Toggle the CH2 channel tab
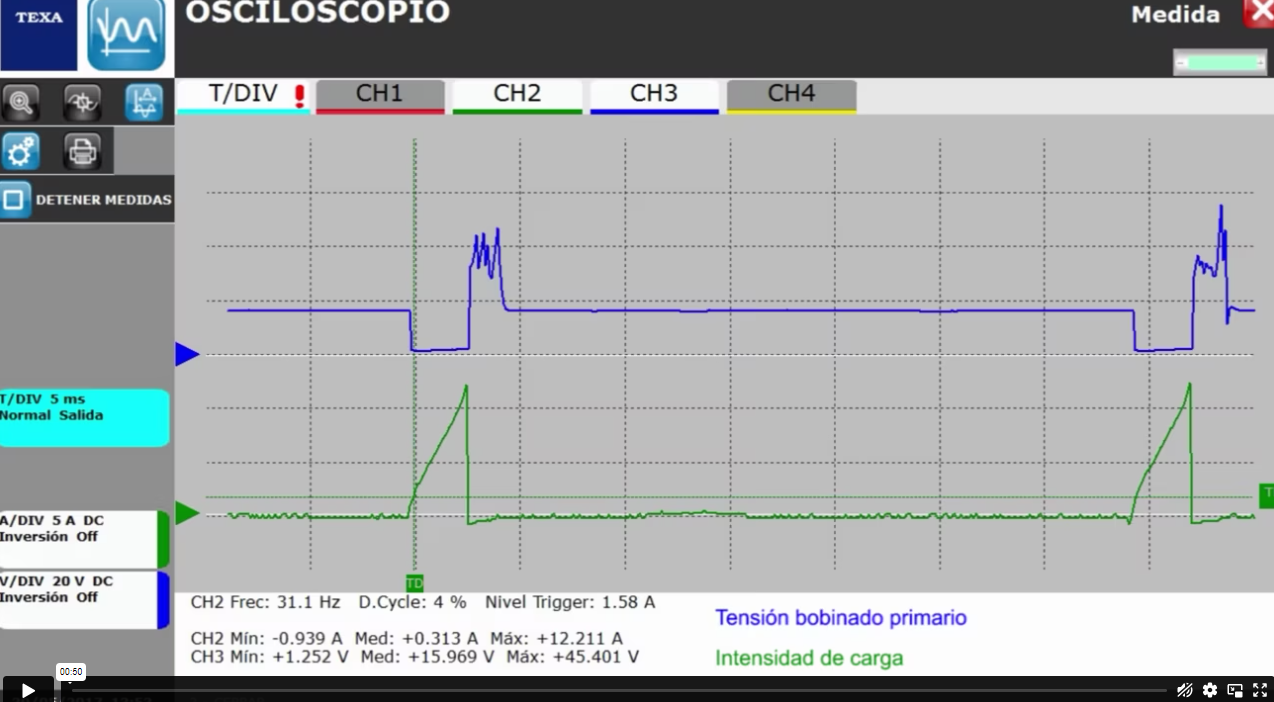This screenshot has width=1274, height=702. [517, 95]
